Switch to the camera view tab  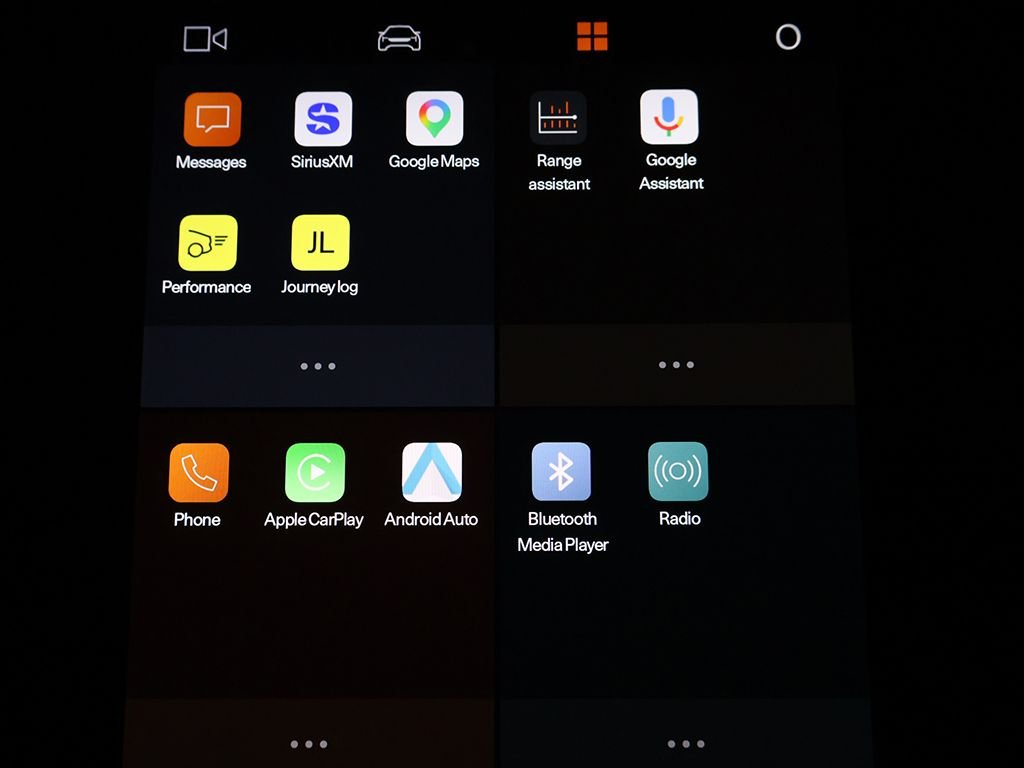coord(205,39)
